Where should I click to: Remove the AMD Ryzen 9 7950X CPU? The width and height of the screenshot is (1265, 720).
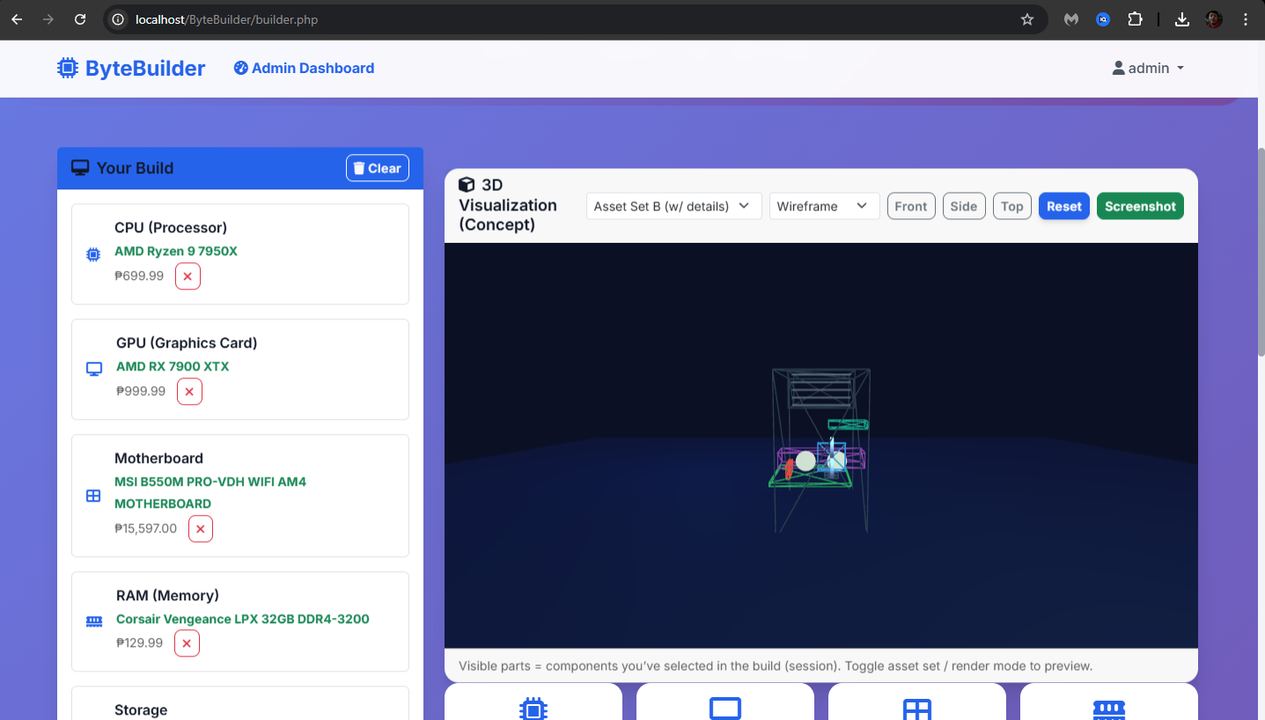pos(187,276)
